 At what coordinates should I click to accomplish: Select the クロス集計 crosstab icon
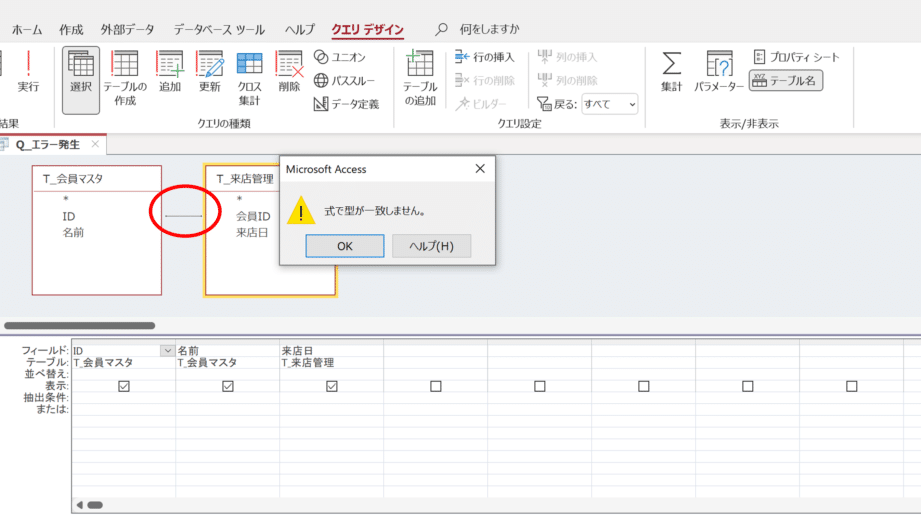pyautogui.click(x=249, y=77)
